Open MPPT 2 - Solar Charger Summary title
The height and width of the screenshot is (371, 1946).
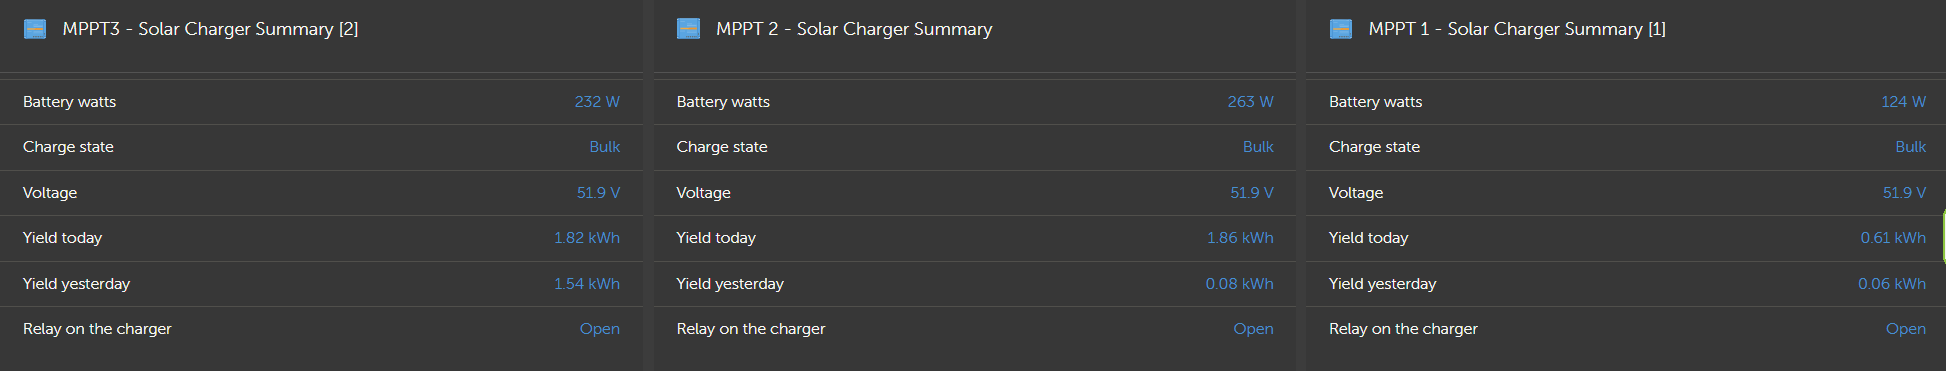854,29
